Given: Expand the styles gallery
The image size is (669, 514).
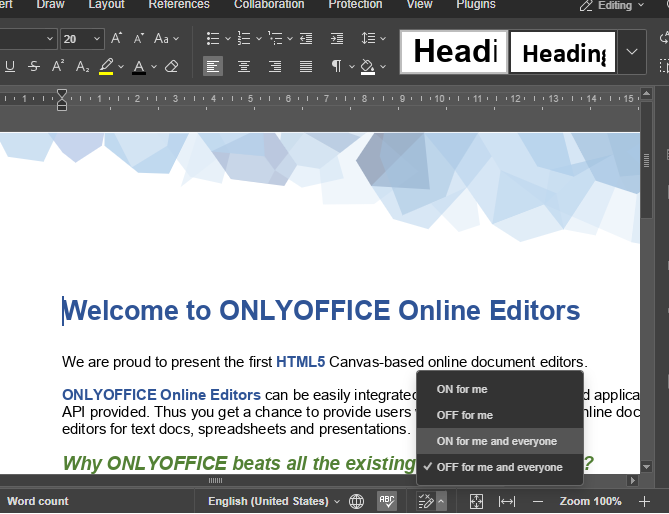Looking at the screenshot, I should [632, 52].
